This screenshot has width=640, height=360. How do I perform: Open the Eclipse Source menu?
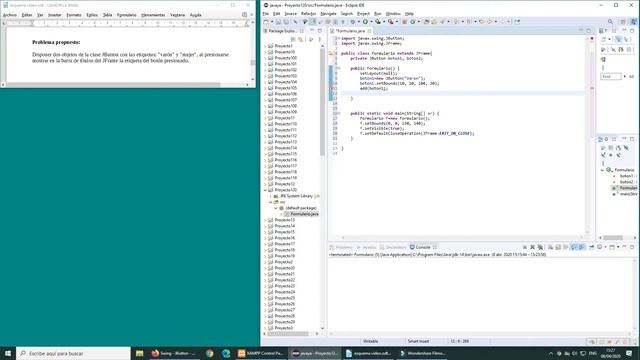(291, 13)
